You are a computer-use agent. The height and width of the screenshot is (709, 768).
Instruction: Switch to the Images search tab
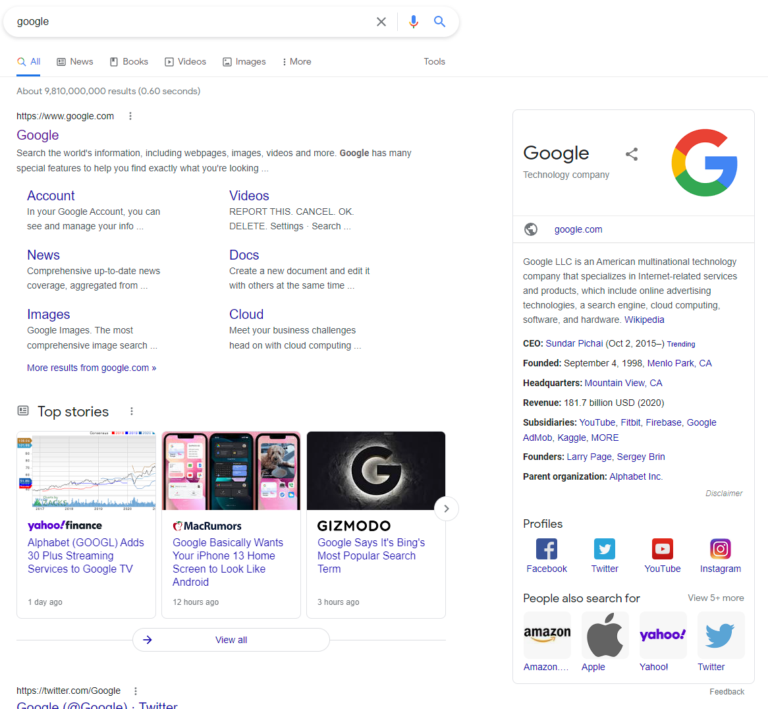(244, 62)
